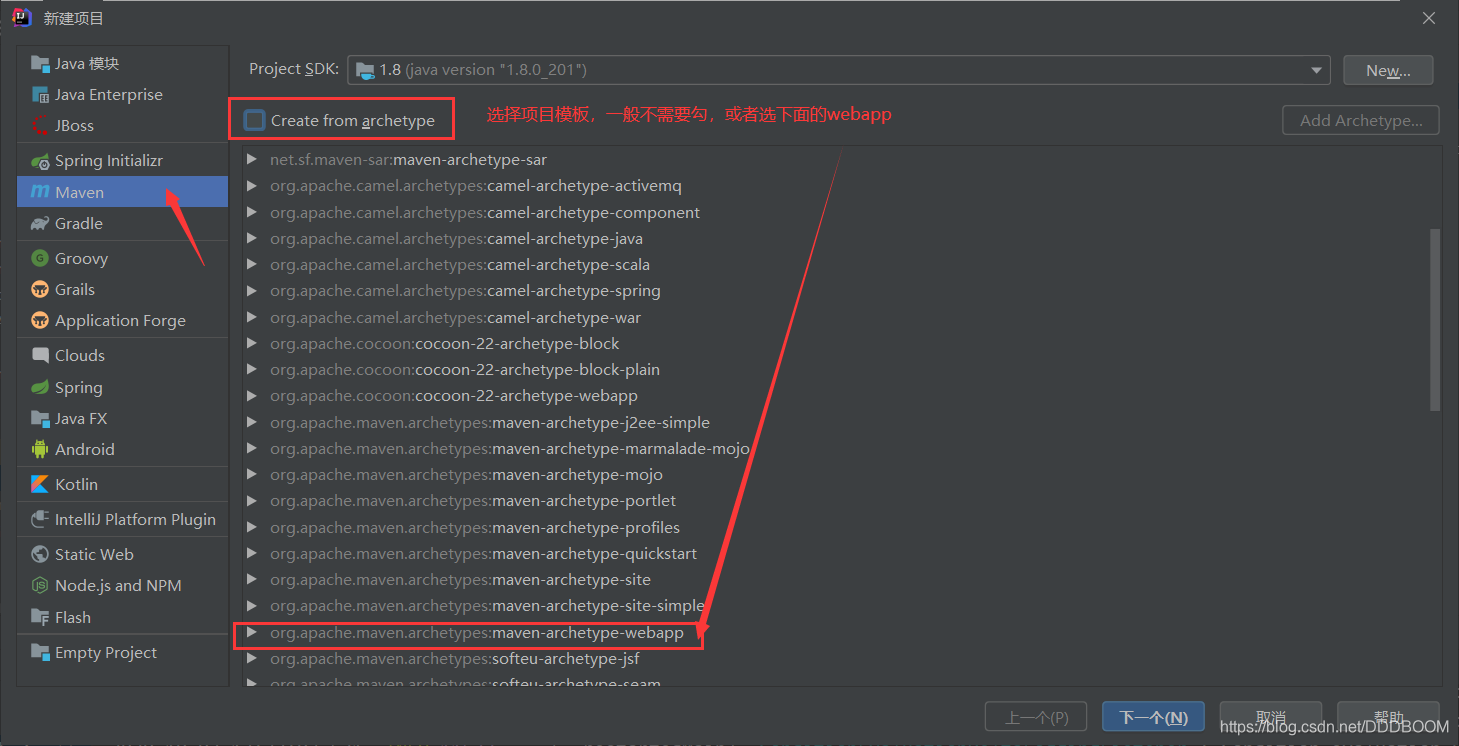Click the 下一个(N) next button
This screenshot has height=746, width=1459.
pos(1153,717)
